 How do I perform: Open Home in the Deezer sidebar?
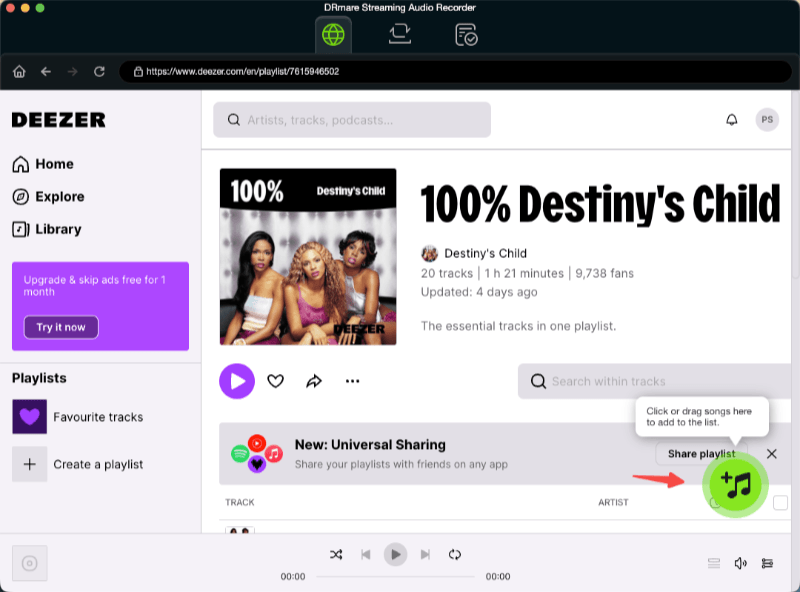tap(43, 164)
